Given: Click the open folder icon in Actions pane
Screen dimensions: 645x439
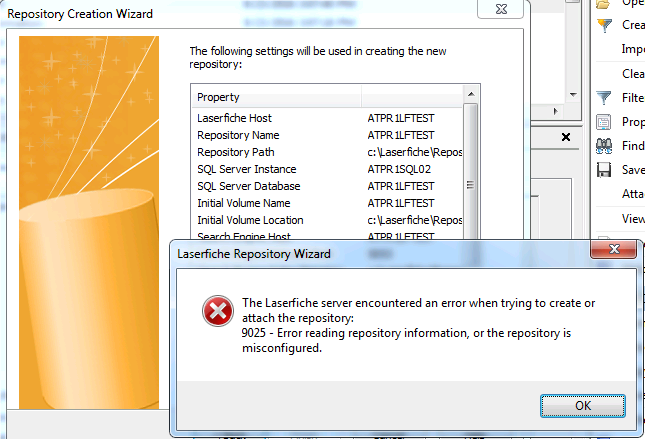Looking at the screenshot, I should point(603,4).
